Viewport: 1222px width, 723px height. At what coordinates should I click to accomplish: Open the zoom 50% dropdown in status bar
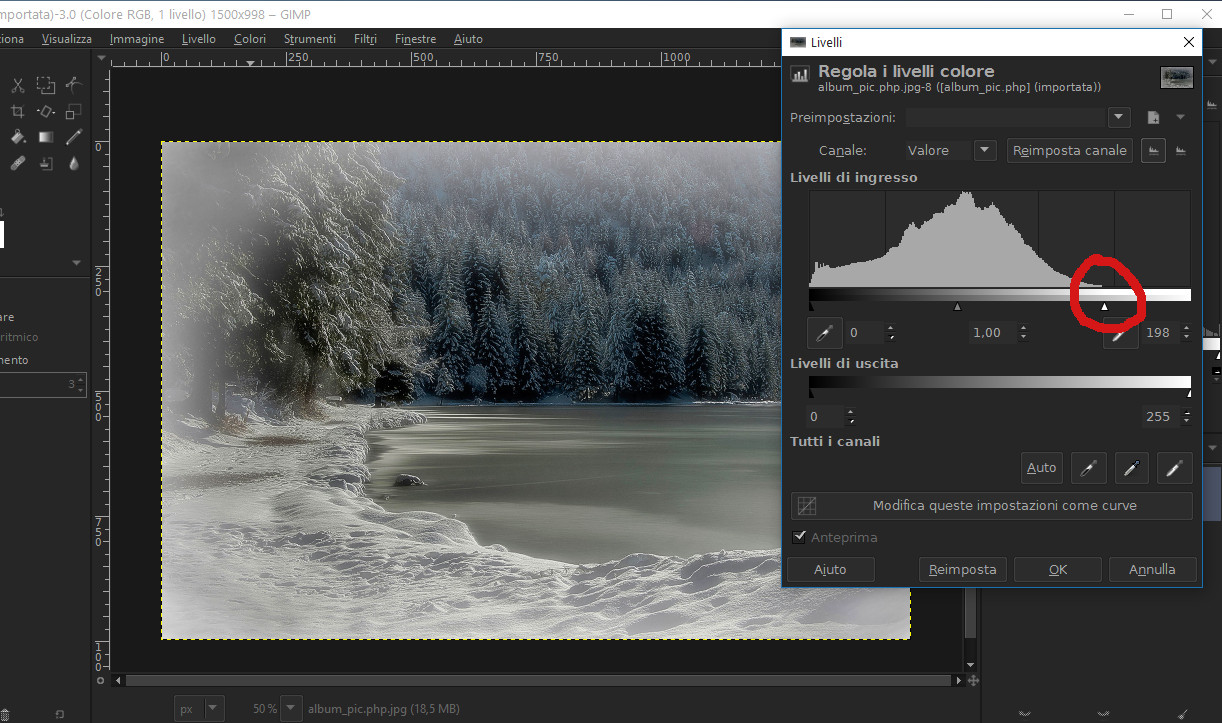tap(291, 709)
